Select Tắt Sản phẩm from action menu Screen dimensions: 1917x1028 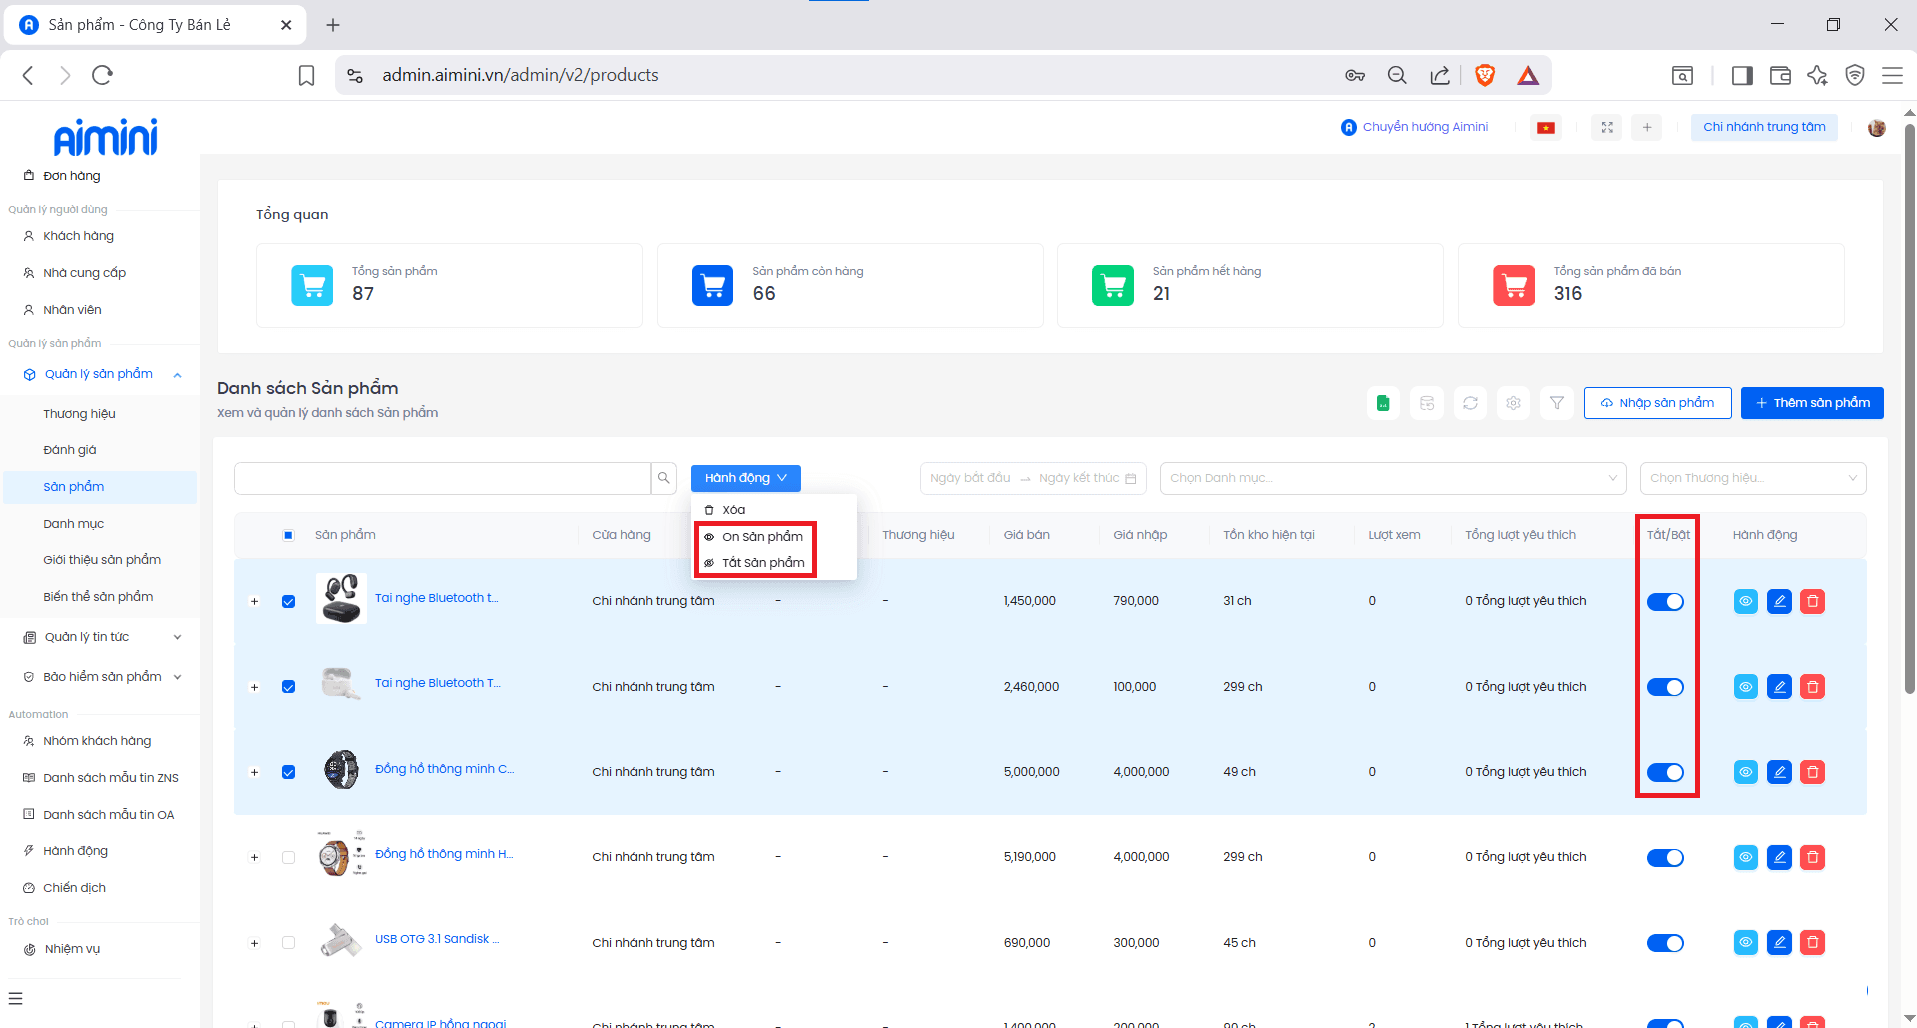click(x=762, y=563)
